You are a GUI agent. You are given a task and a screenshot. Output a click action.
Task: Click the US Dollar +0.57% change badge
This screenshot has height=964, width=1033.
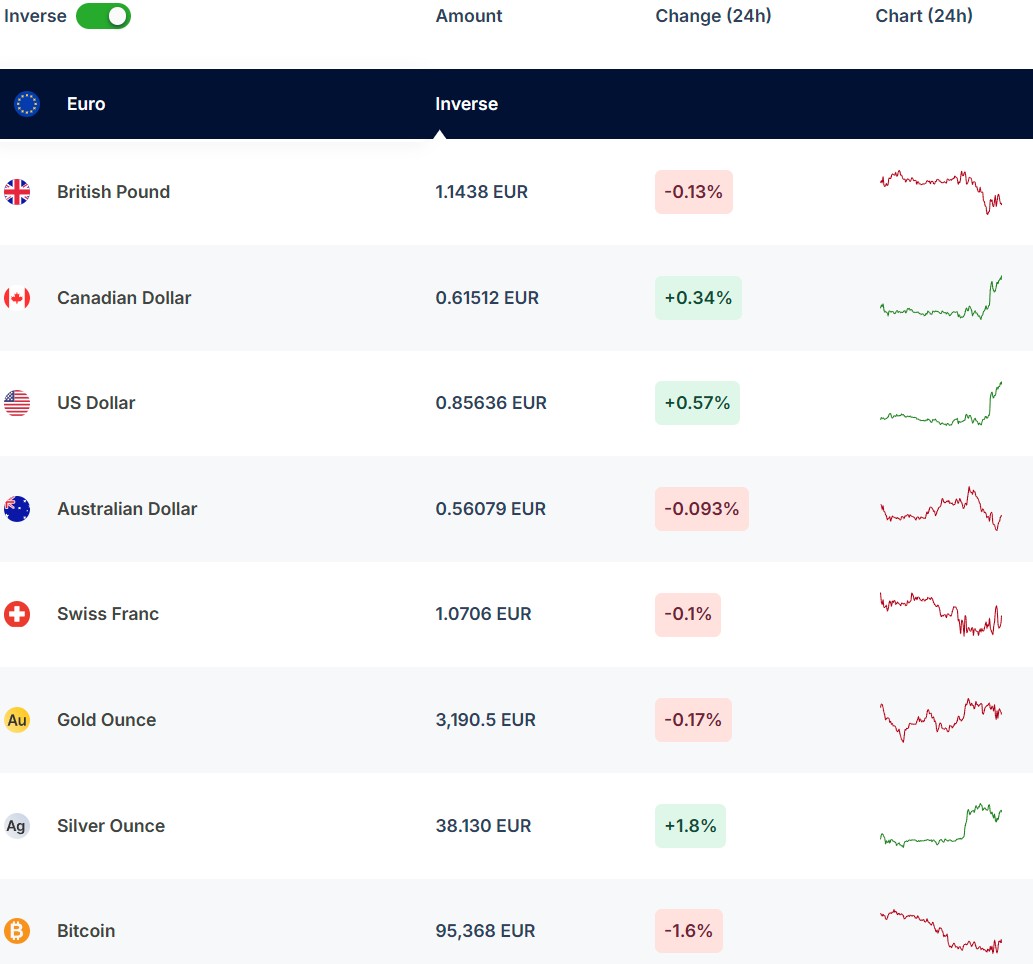tap(697, 403)
